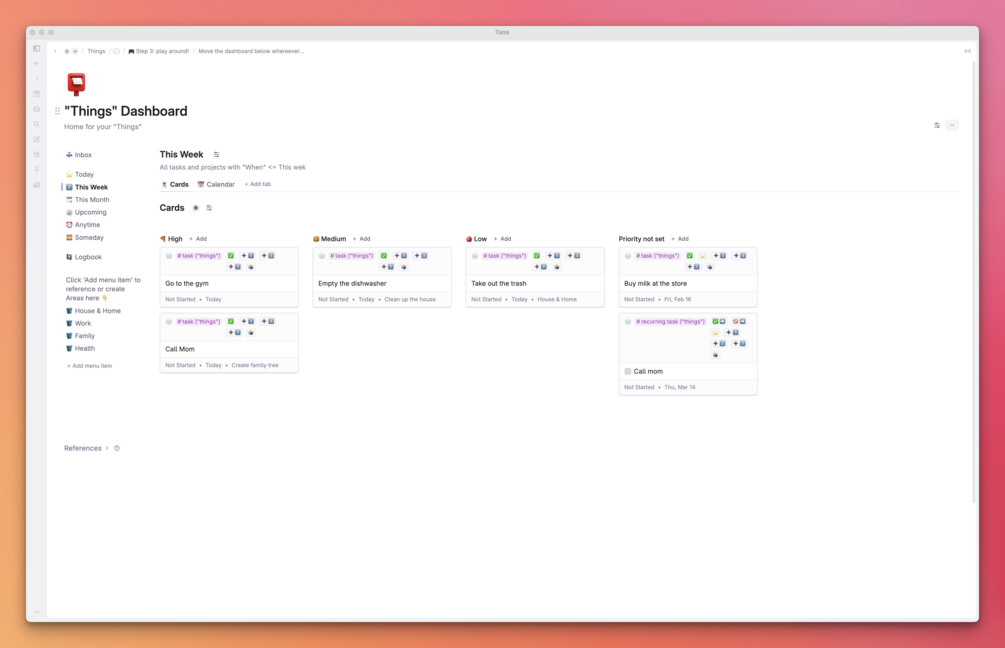Viewport: 1005px width, 648px height.
Task: Open the dashboard view options icon at top right
Action: click(937, 126)
